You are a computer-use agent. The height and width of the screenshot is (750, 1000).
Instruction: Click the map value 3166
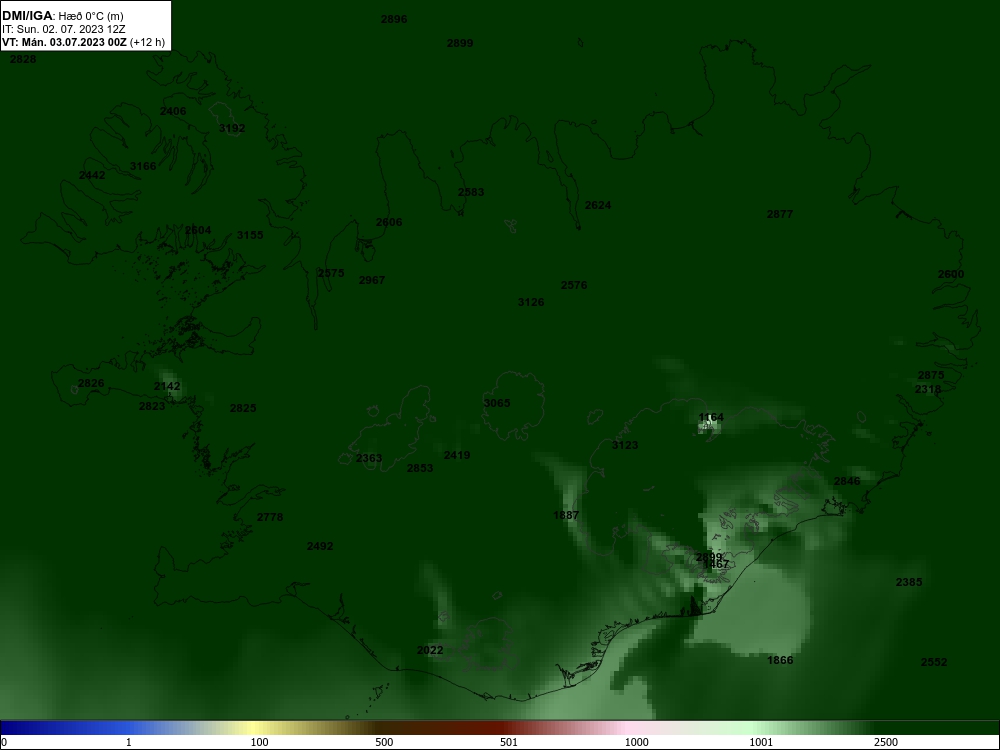click(143, 166)
